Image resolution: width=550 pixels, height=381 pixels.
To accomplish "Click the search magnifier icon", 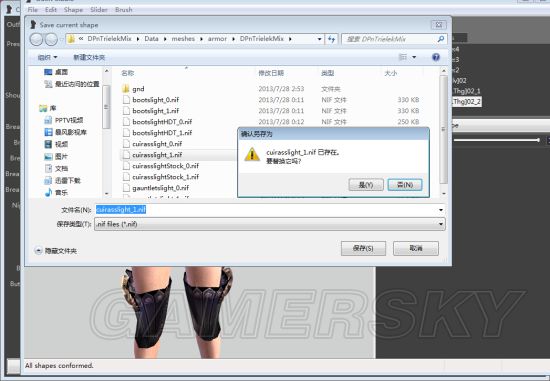I will pyautogui.click(x=441, y=39).
